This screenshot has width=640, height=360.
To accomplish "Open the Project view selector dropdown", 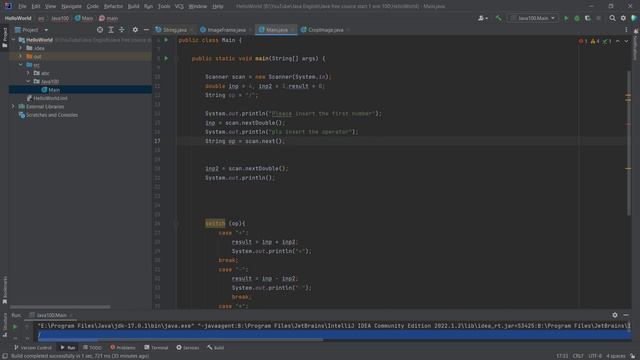I will point(31,30).
